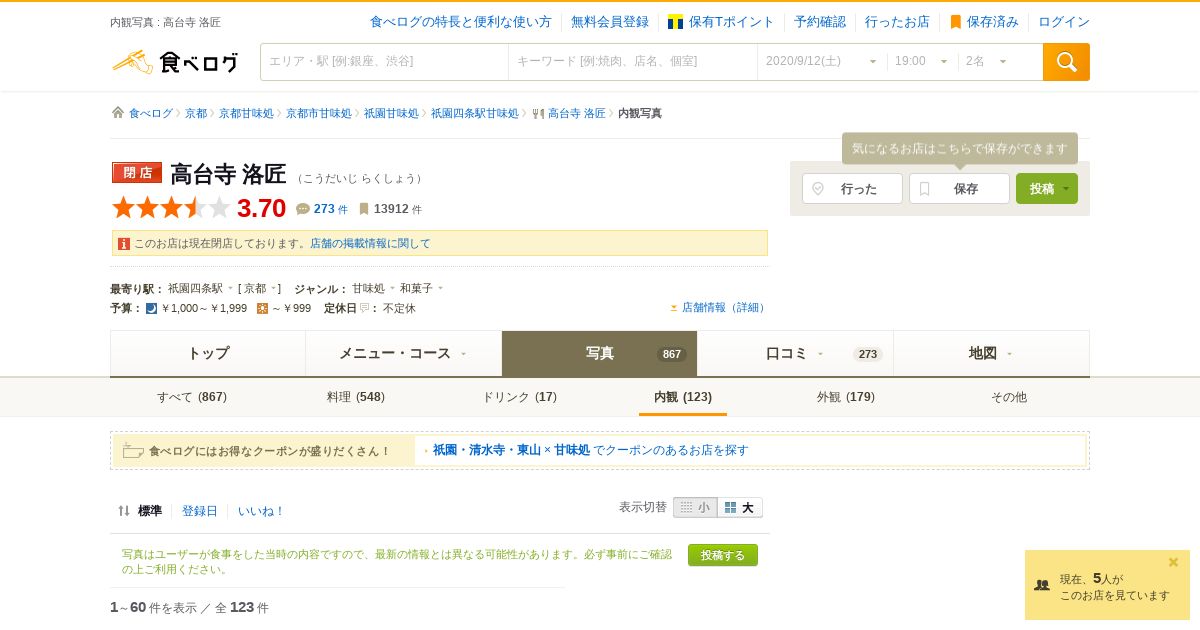The height and width of the screenshot is (630, 1200).
Task: Click the star rating graphic
Action: [172, 208]
